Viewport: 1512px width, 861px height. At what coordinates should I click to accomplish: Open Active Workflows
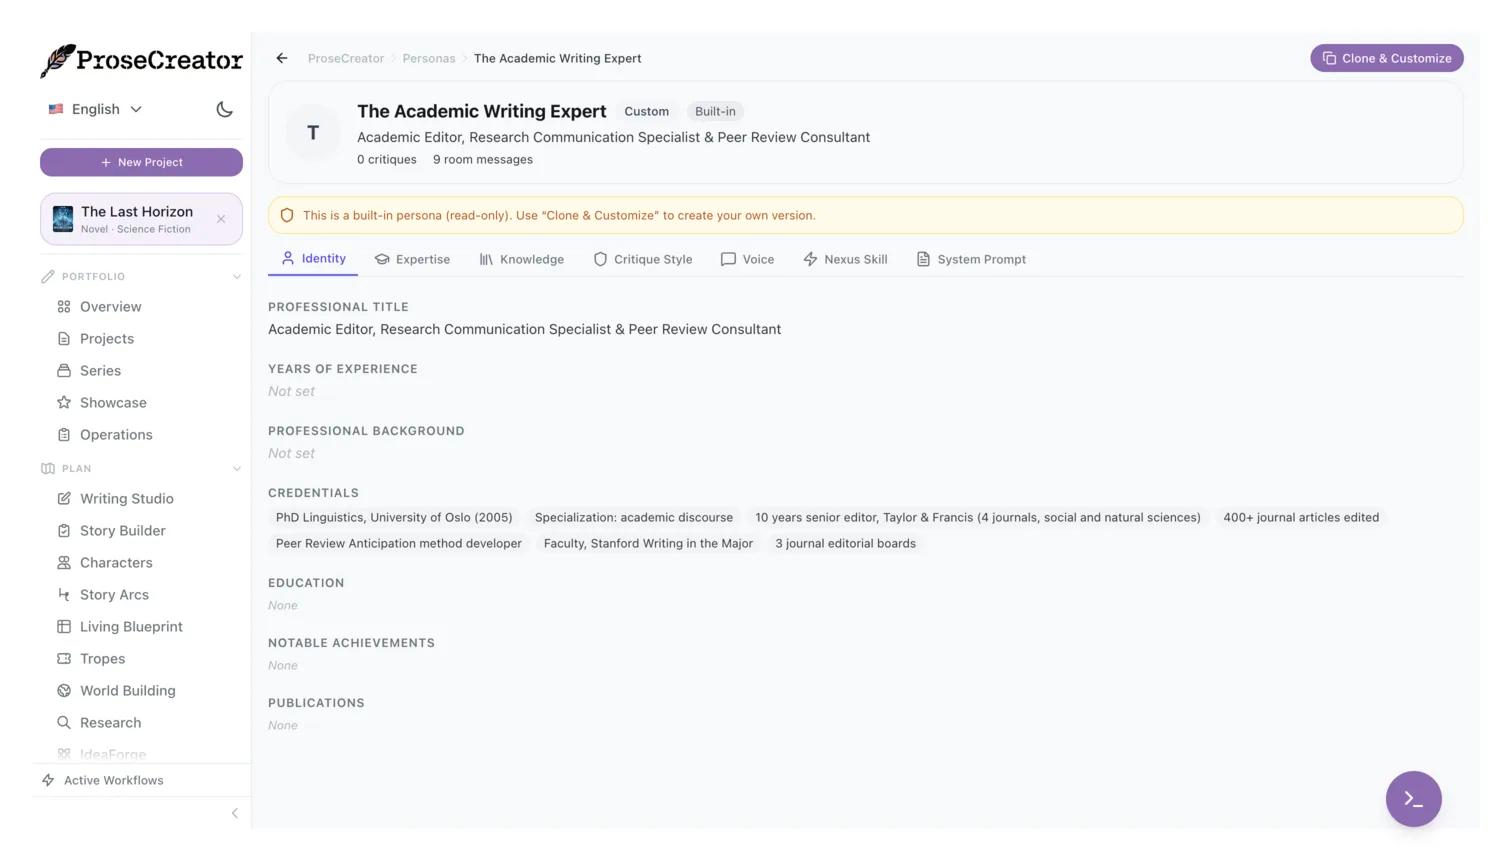pyautogui.click(x=113, y=780)
